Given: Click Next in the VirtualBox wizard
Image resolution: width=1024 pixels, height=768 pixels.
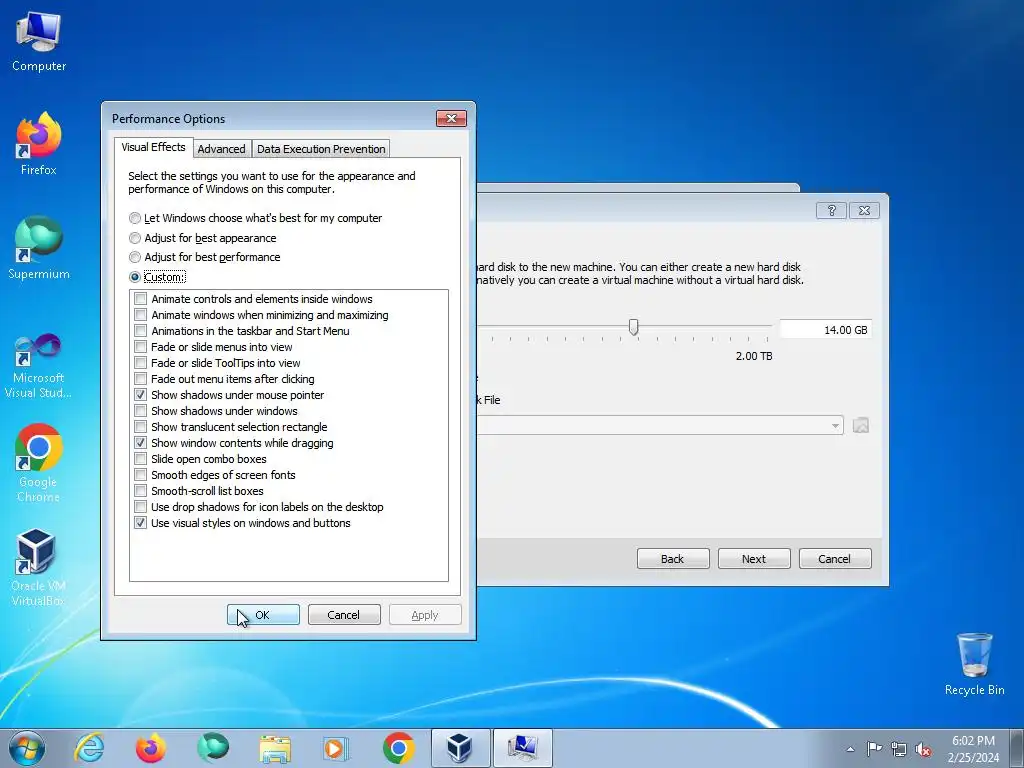Looking at the screenshot, I should pyautogui.click(x=754, y=558).
